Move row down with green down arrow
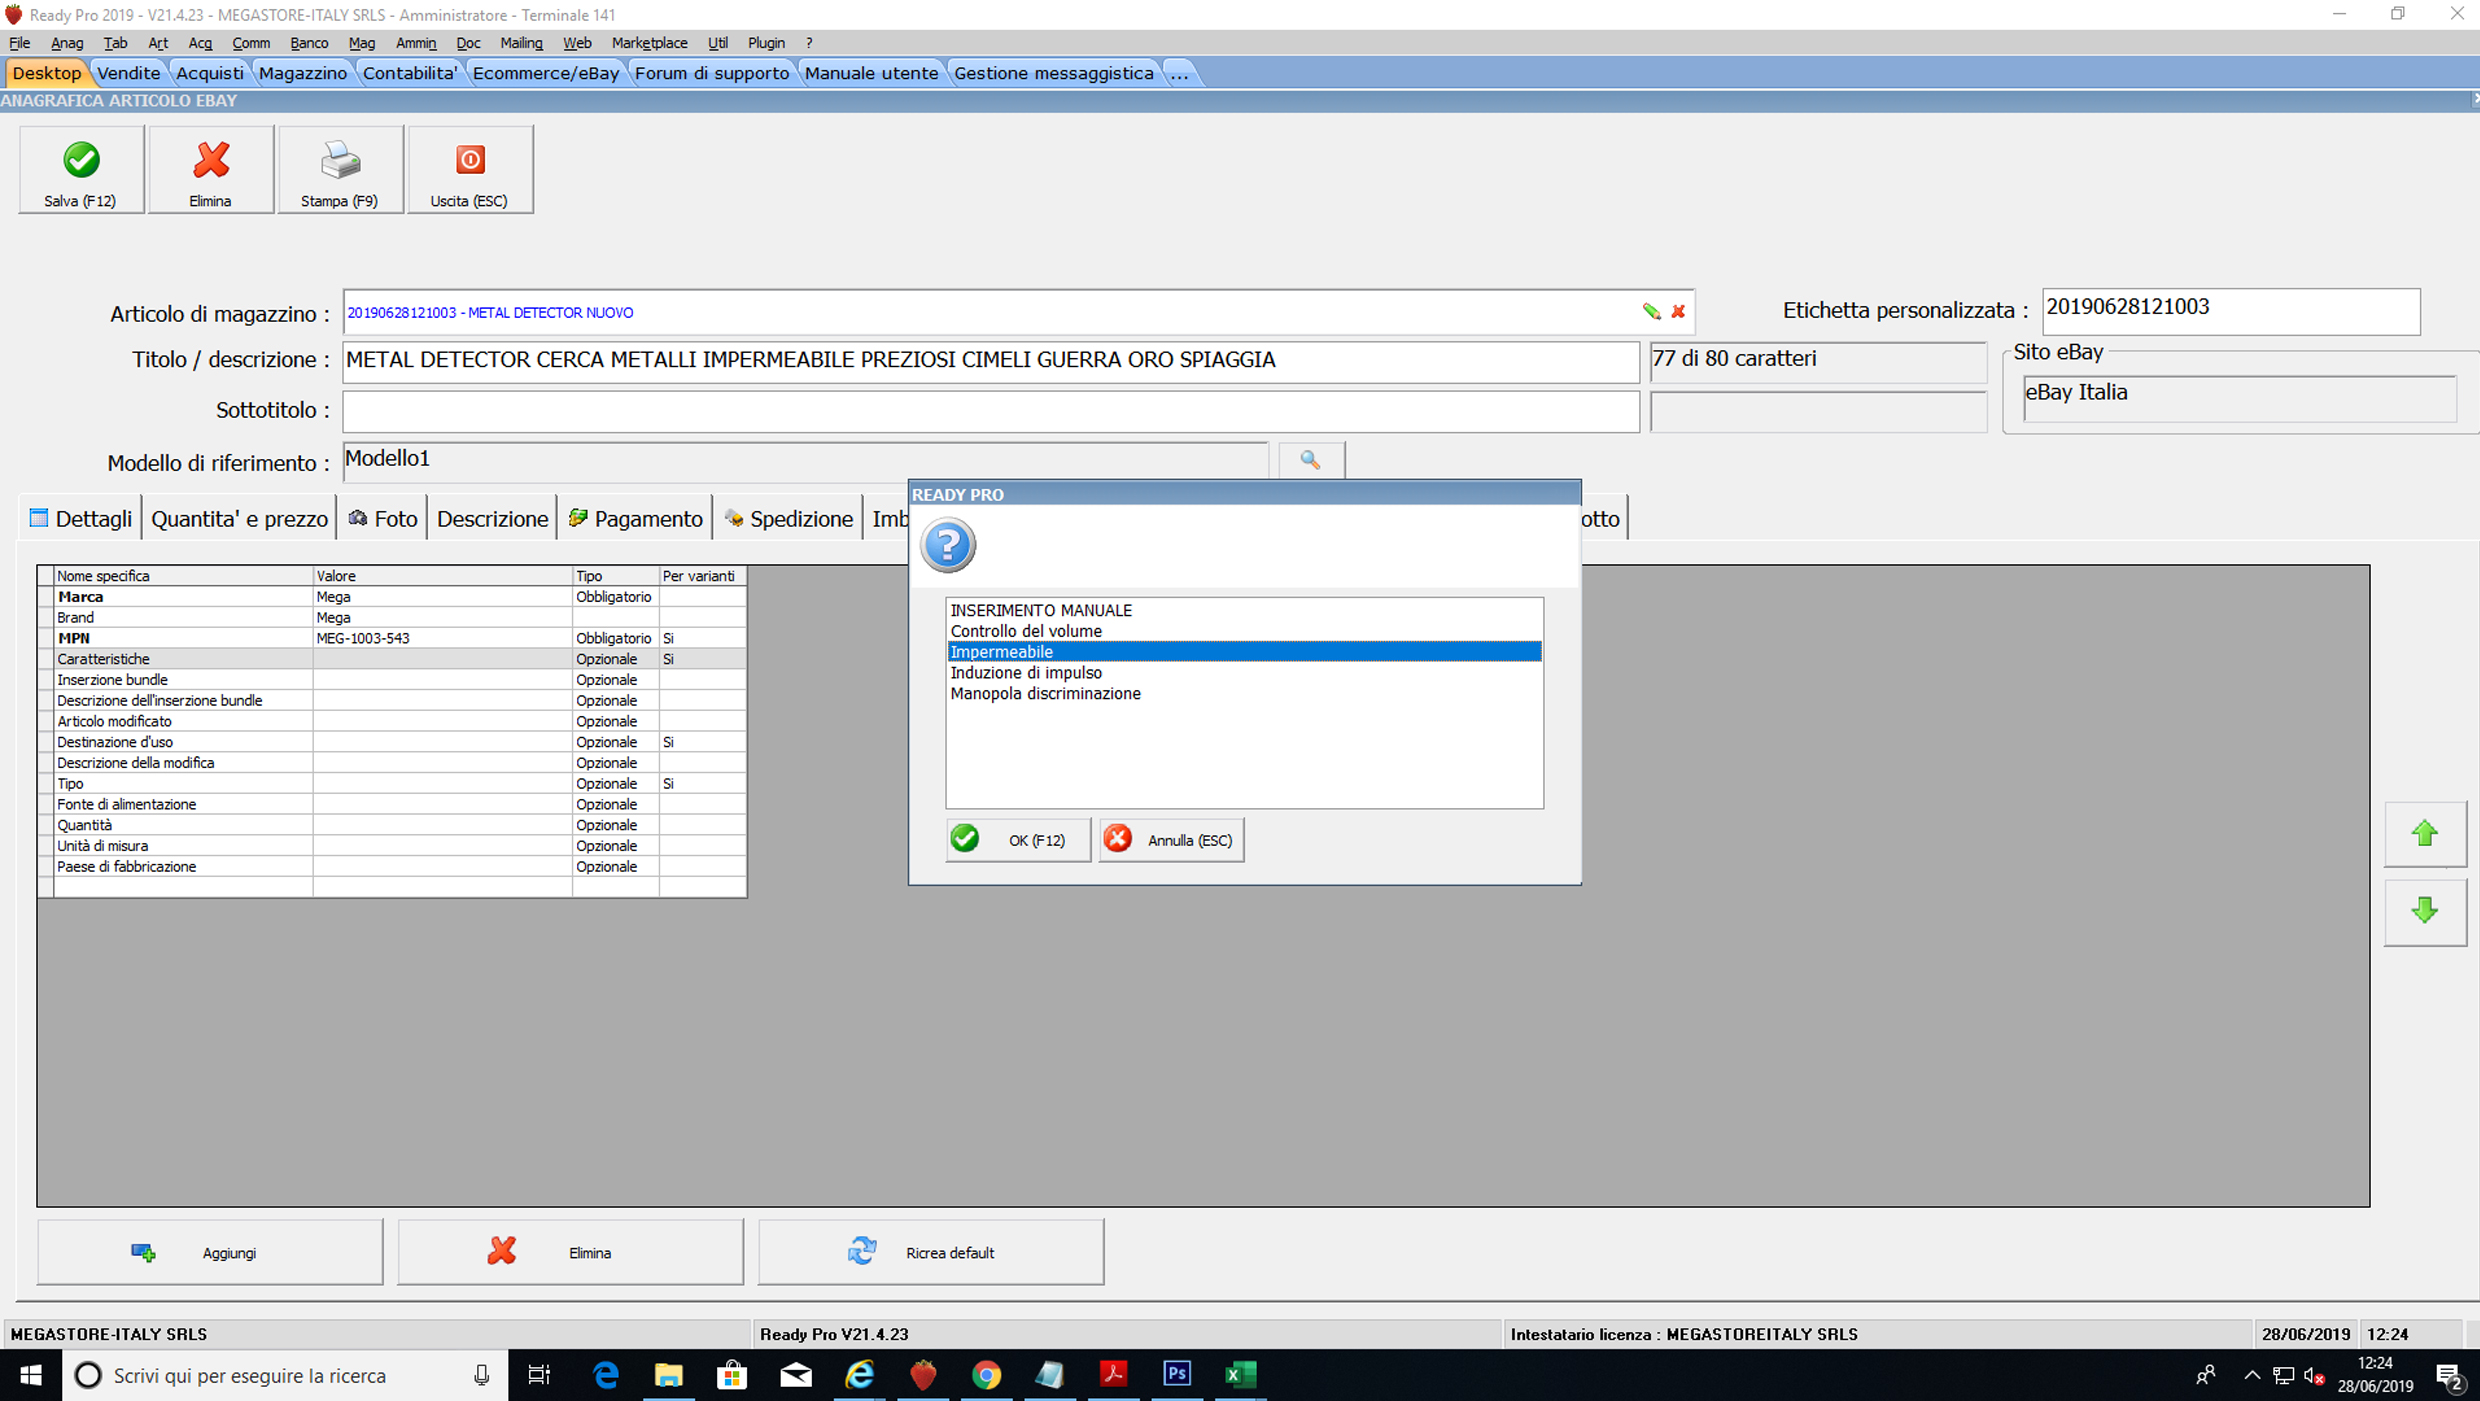Viewport: 2480px width, 1401px height. tap(2424, 910)
